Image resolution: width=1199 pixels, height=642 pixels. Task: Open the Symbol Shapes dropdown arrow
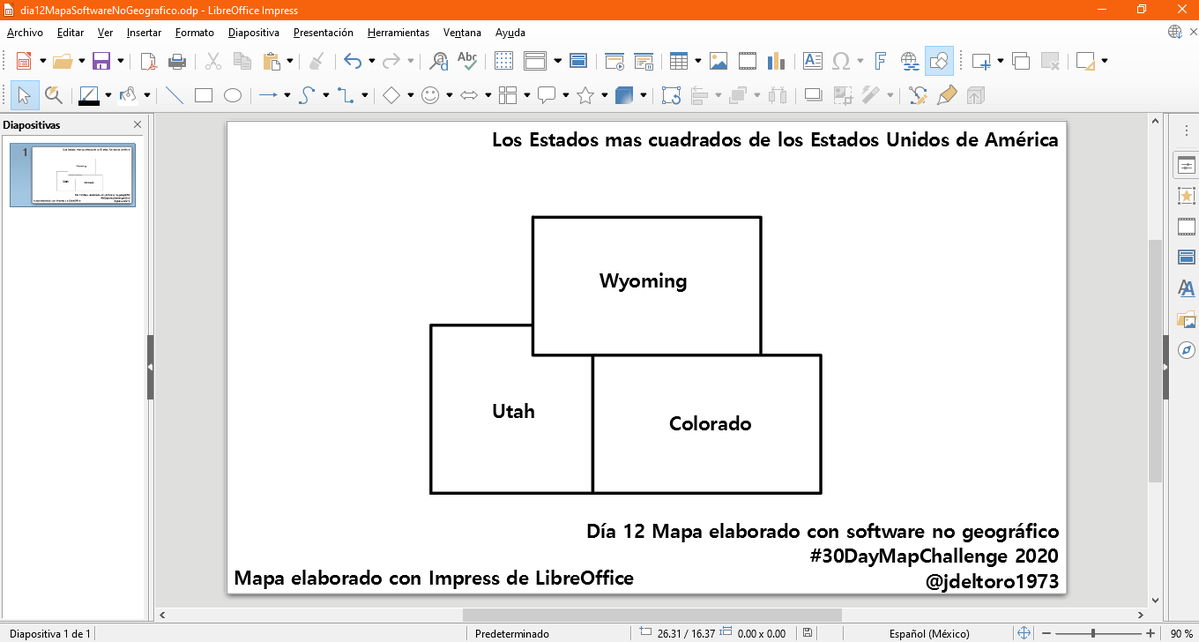449,96
